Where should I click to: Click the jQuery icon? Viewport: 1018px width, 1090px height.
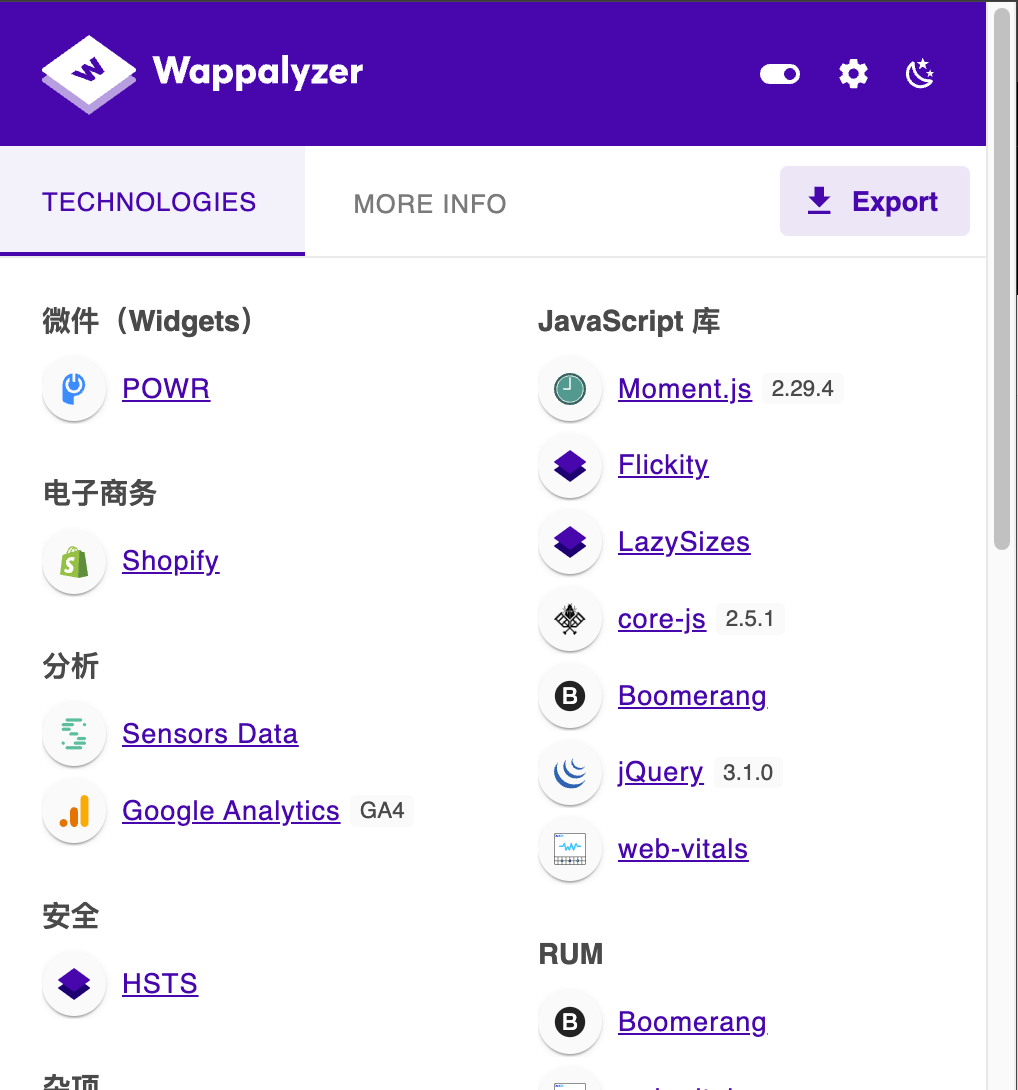569,773
